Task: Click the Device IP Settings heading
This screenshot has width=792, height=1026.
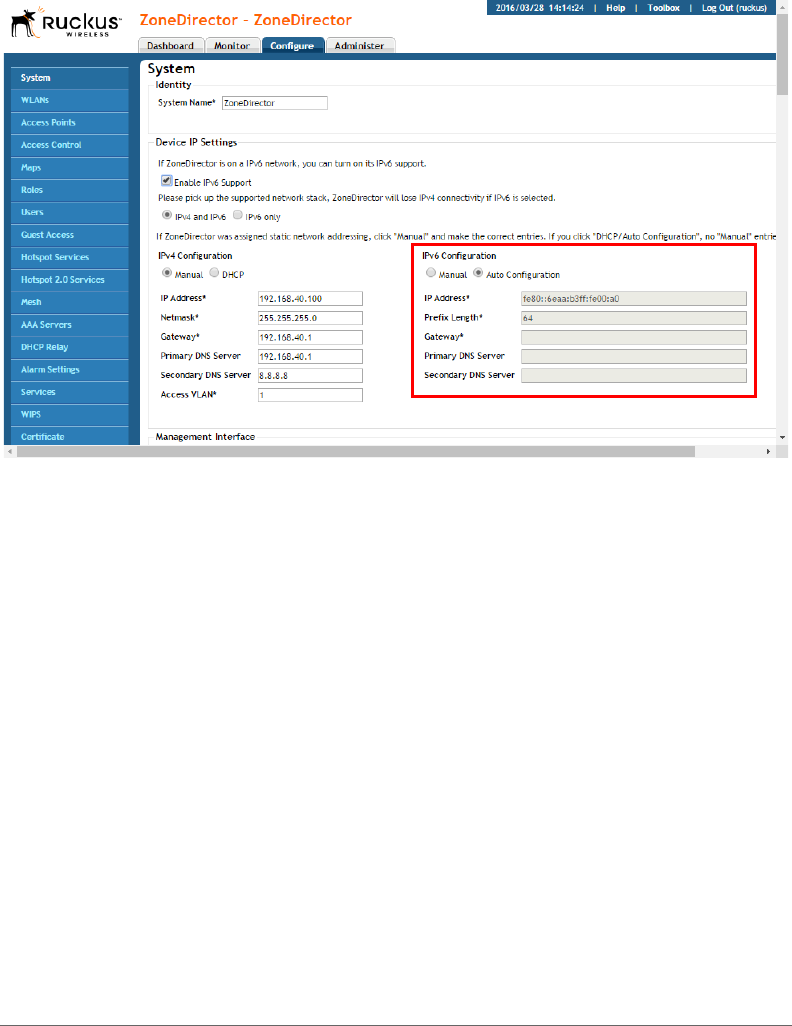Action: 196,143
